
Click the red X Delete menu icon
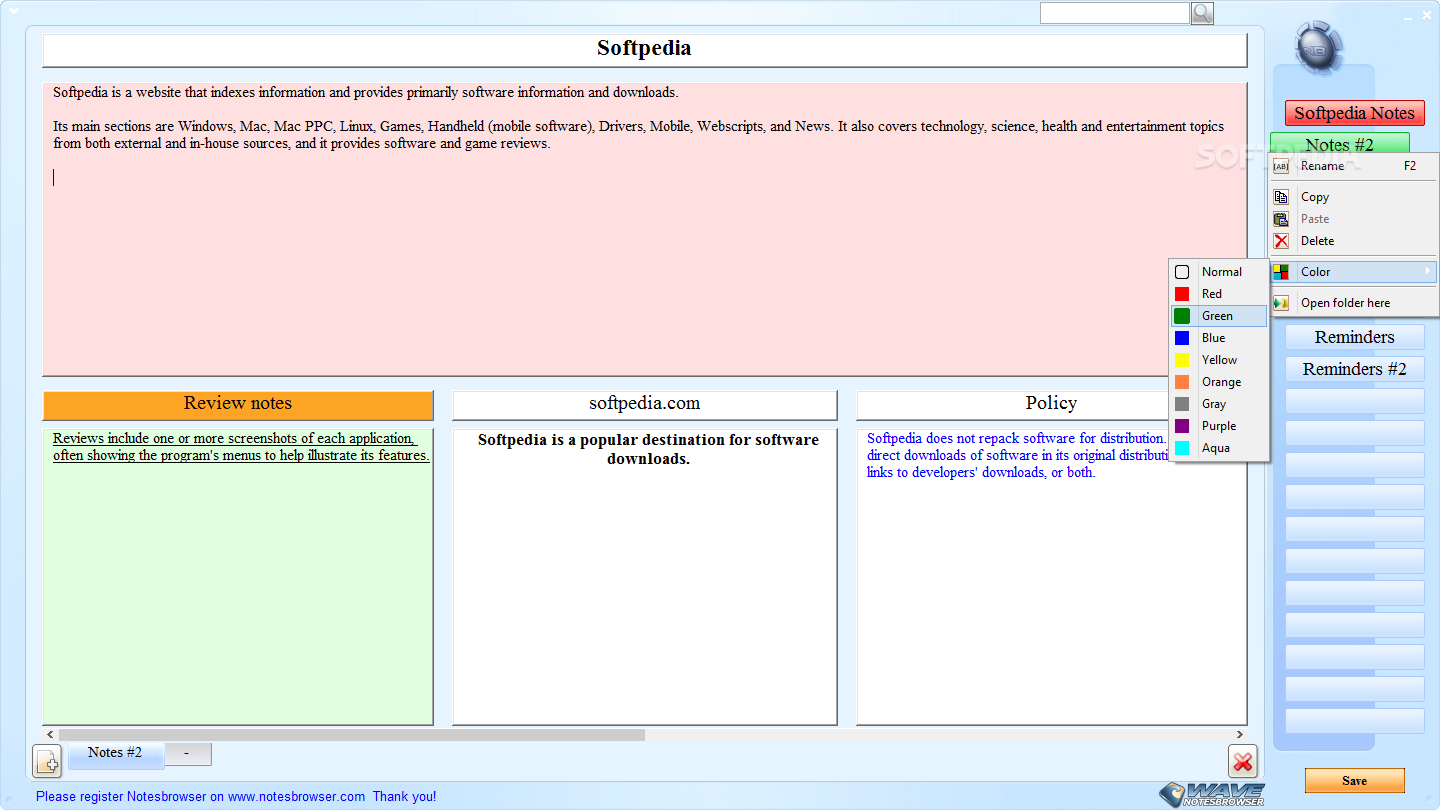(1281, 241)
